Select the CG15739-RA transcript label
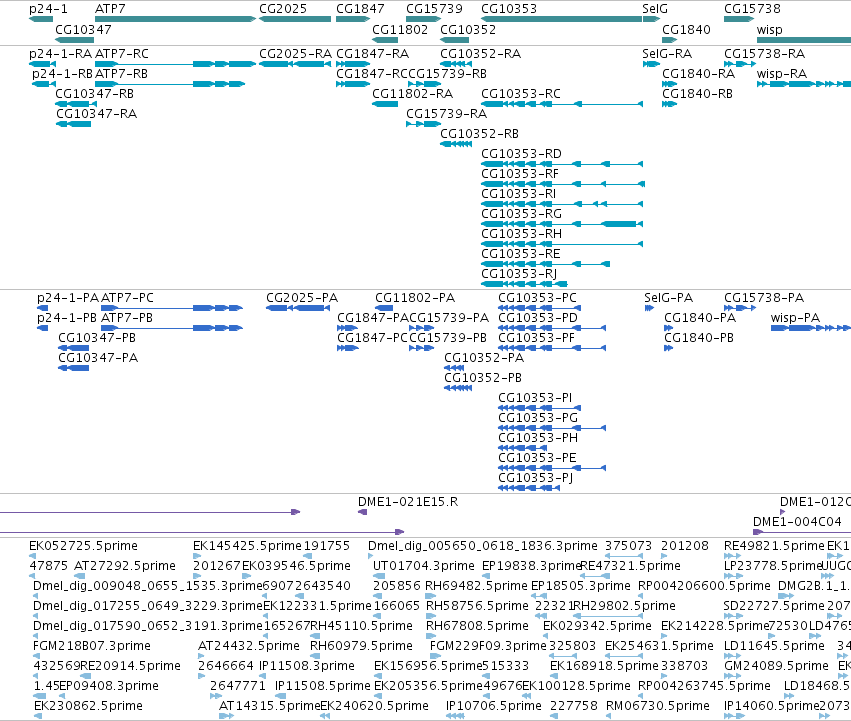This screenshot has width=851, height=721. [x=447, y=114]
